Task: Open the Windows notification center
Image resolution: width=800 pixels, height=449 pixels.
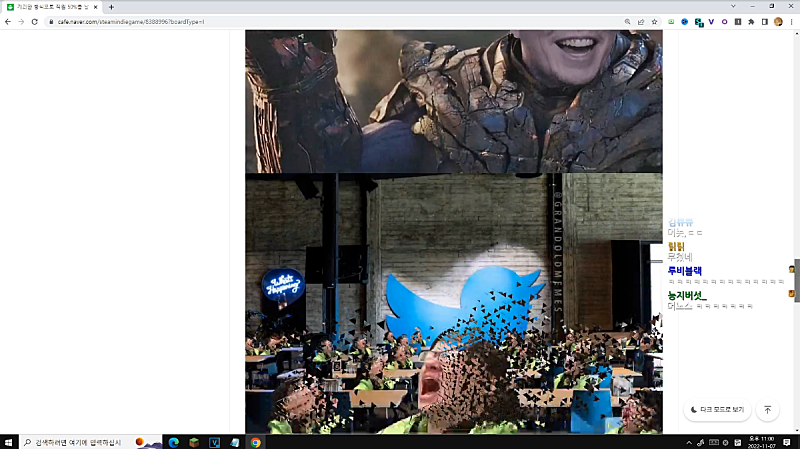Action: tap(787, 442)
